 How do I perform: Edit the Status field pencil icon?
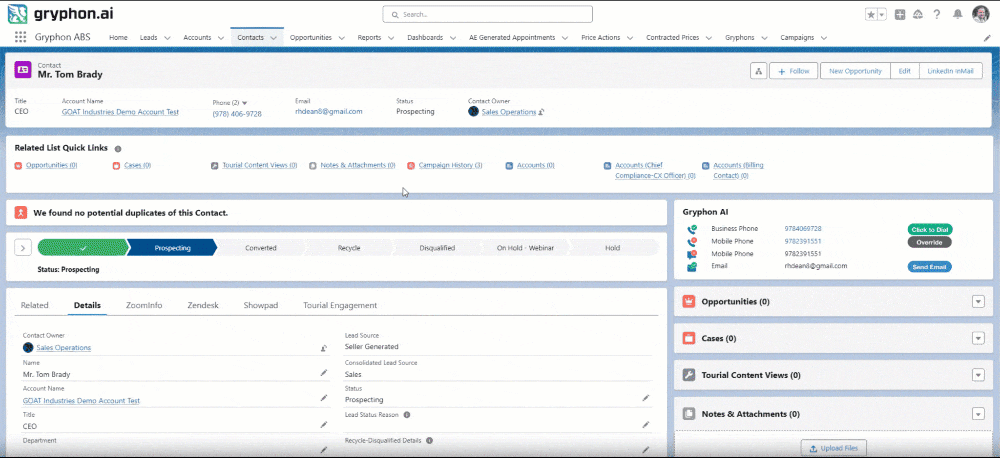coord(646,398)
